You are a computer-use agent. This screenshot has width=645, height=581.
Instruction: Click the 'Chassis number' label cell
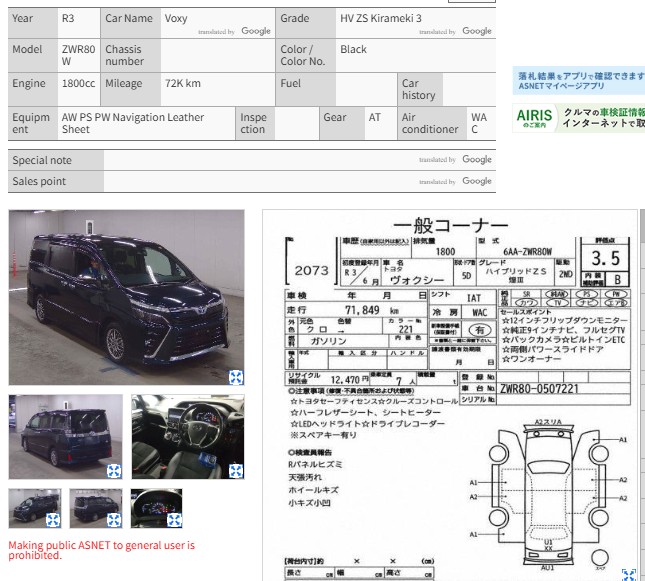tap(131, 55)
